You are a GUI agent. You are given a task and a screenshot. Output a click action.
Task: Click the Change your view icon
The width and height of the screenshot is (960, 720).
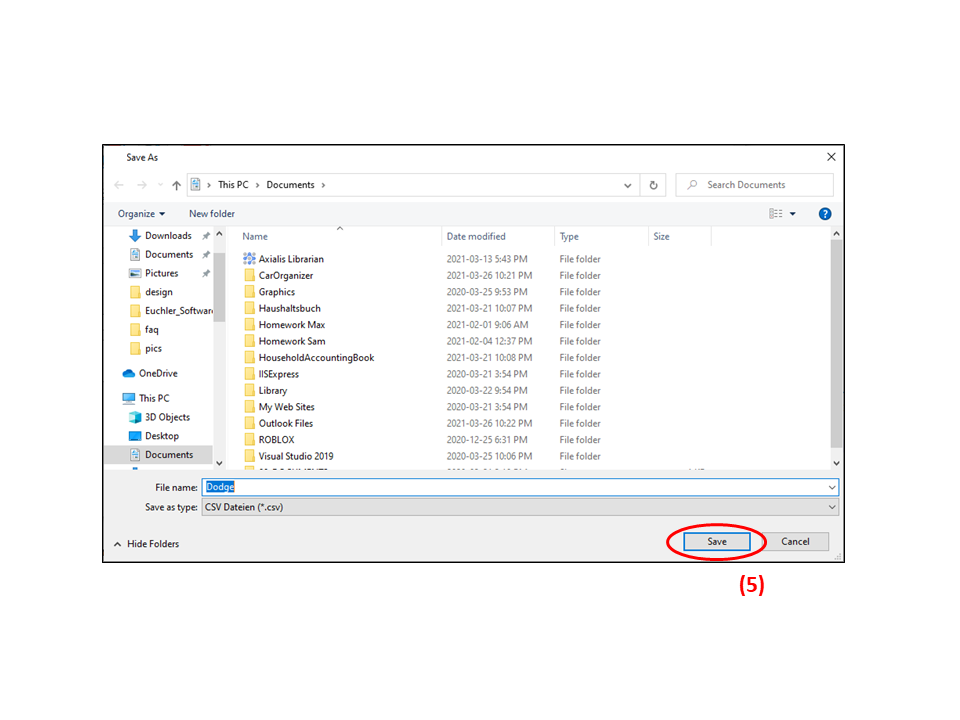(x=776, y=214)
